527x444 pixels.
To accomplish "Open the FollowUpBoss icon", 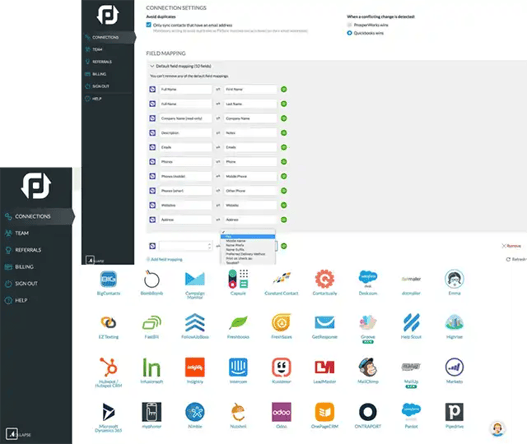I will (195, 323).
